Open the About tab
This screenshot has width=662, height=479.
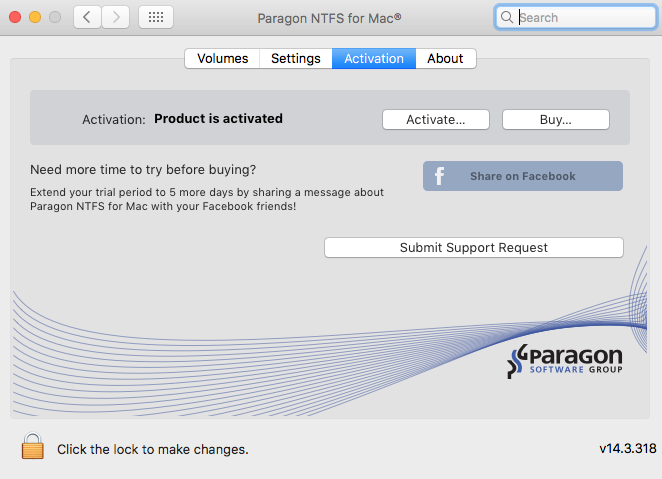pyautogui.click(x=445, y=58)
